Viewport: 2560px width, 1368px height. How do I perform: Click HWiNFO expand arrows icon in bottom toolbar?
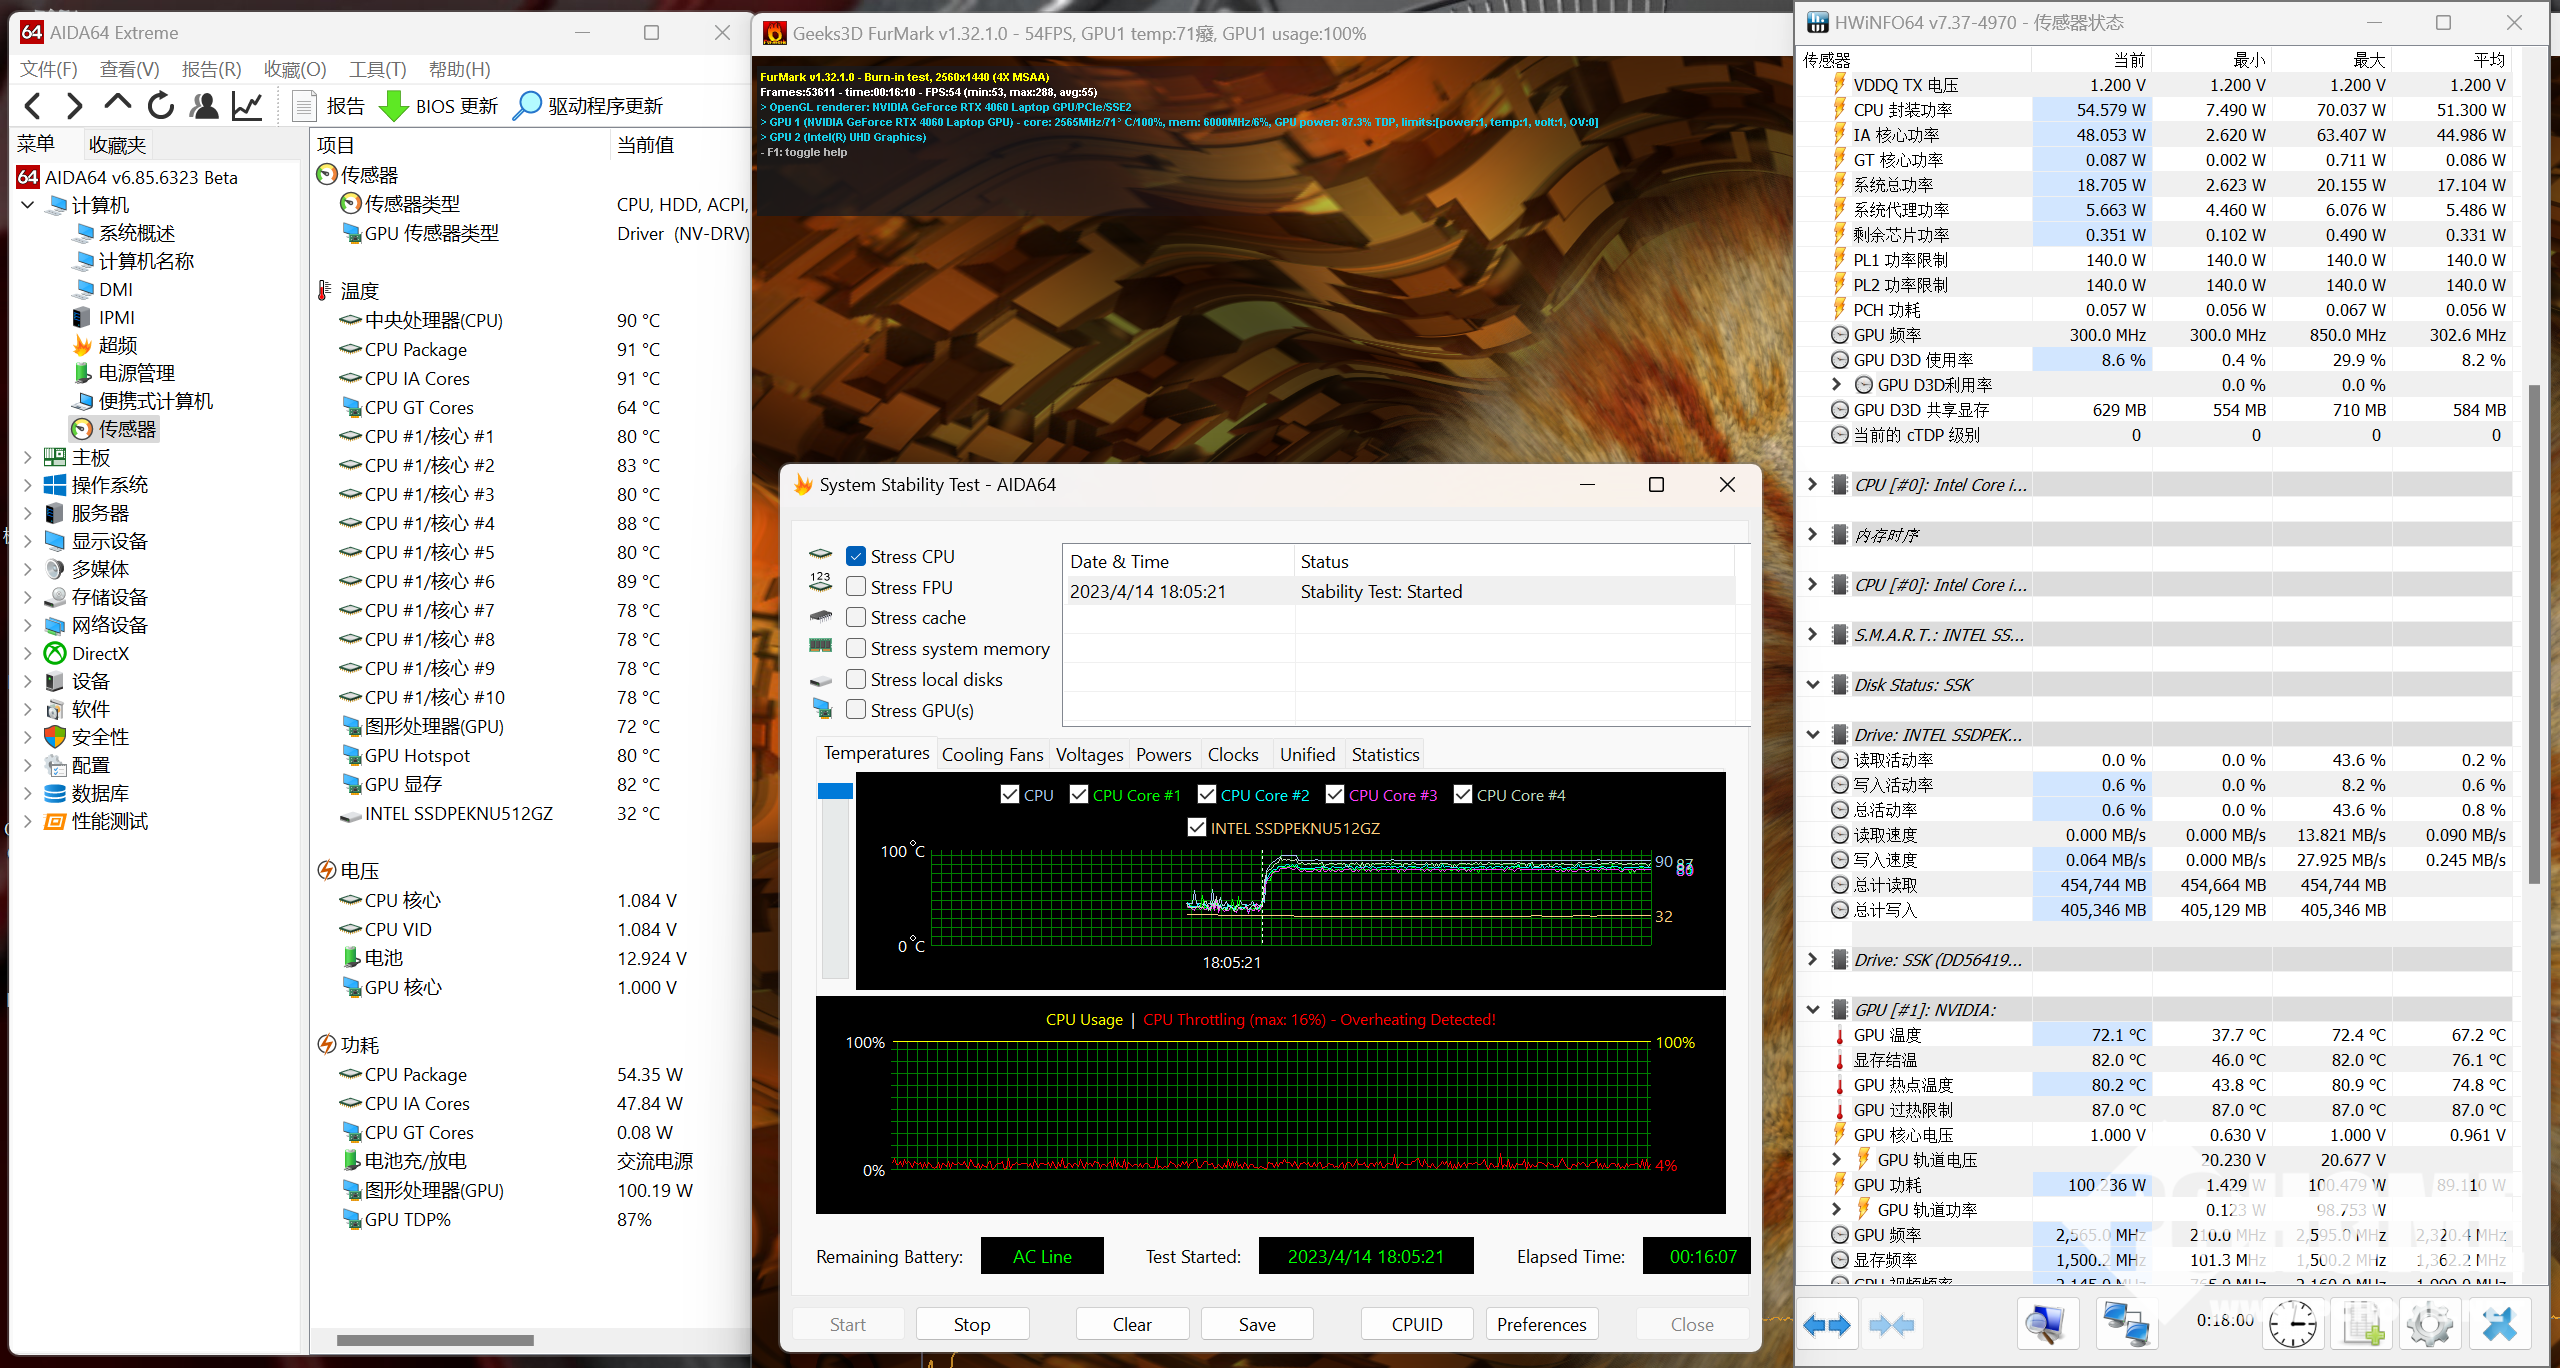(x=1827, y=1325)
